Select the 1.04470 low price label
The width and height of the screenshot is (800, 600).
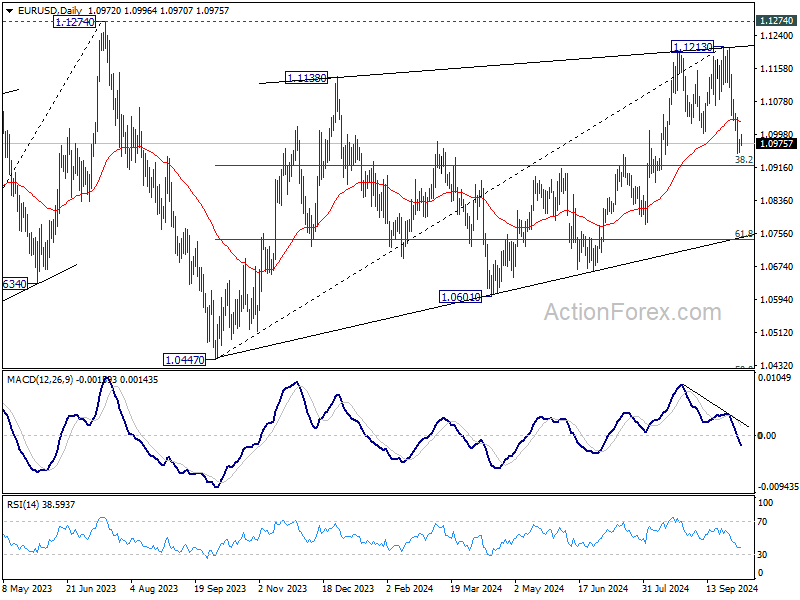coord(185,360)
